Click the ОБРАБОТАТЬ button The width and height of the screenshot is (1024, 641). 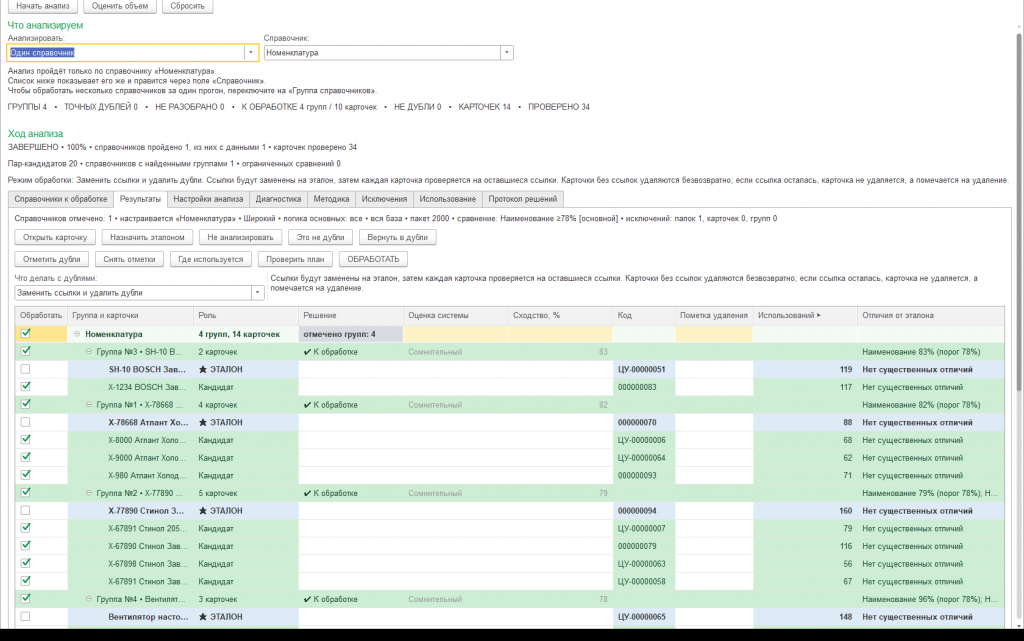(x=373, y=259)
